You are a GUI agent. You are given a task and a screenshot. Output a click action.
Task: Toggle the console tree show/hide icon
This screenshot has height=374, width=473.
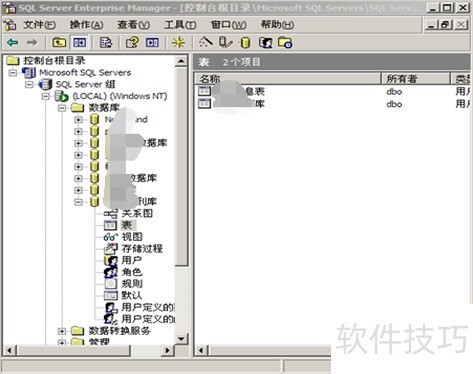click(x=80, y=42)
